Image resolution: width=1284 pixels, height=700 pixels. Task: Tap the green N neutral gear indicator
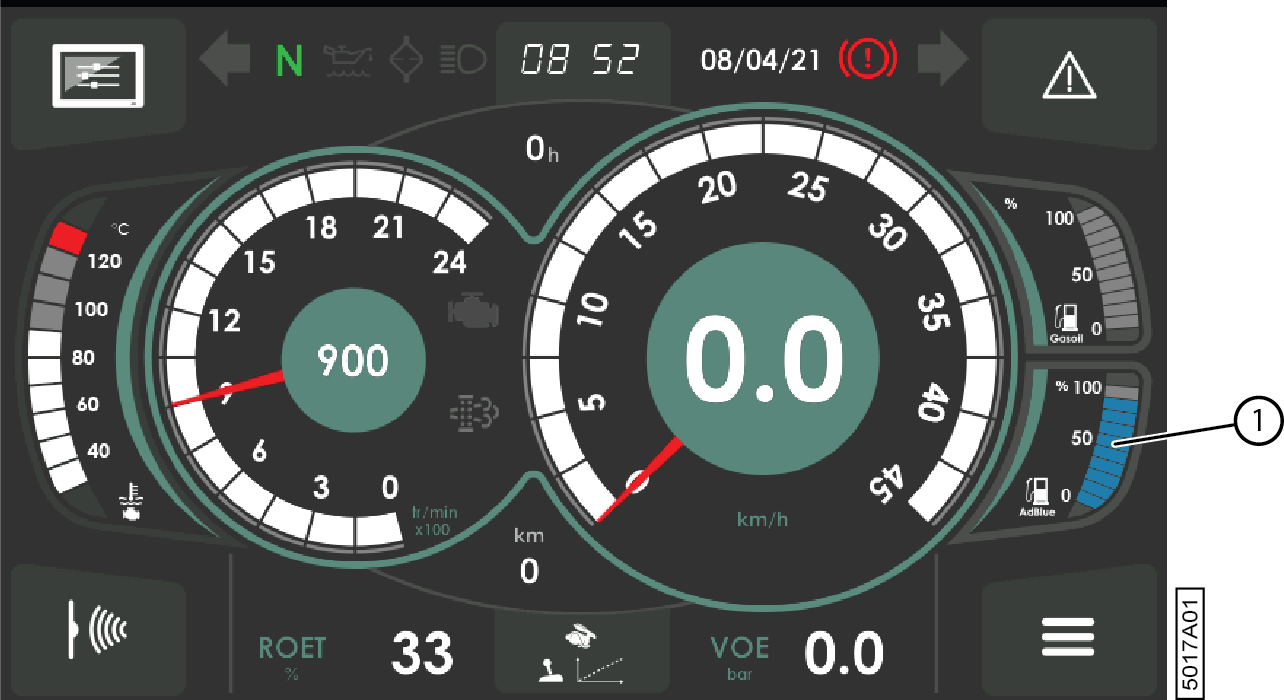[x=289, y=61]
